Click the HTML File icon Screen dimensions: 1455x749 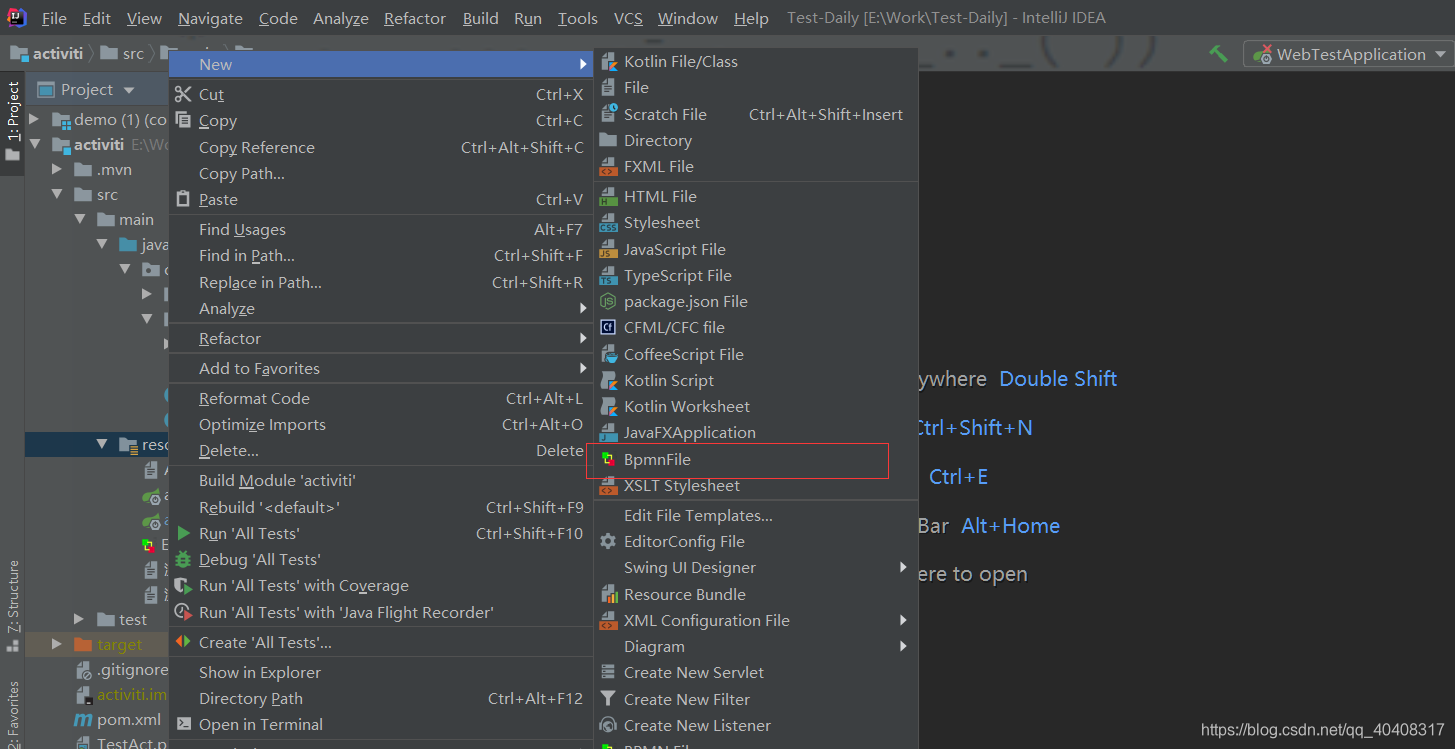(608, 197)
